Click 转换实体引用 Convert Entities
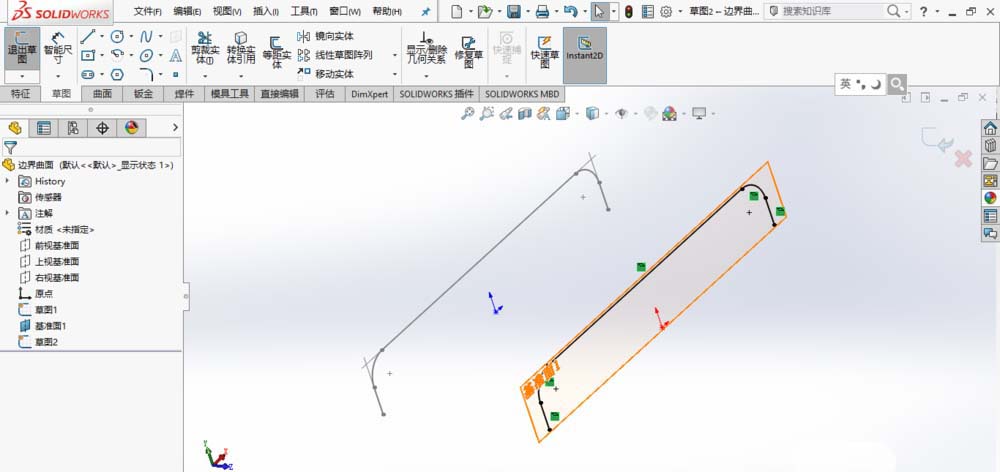Viewport: 1000px width, 472px height. pos(241,48)
